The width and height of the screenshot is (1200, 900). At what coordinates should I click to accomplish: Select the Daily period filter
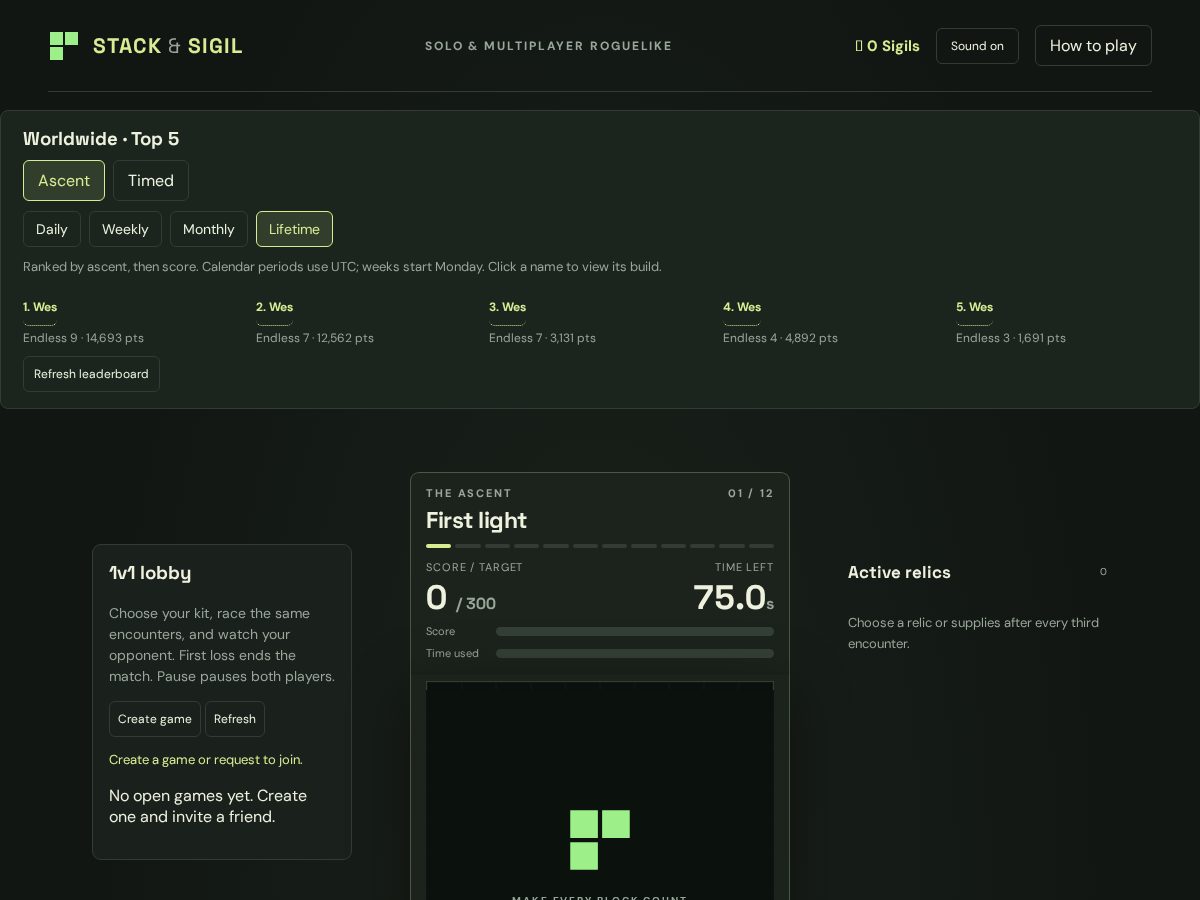(52, 229)
